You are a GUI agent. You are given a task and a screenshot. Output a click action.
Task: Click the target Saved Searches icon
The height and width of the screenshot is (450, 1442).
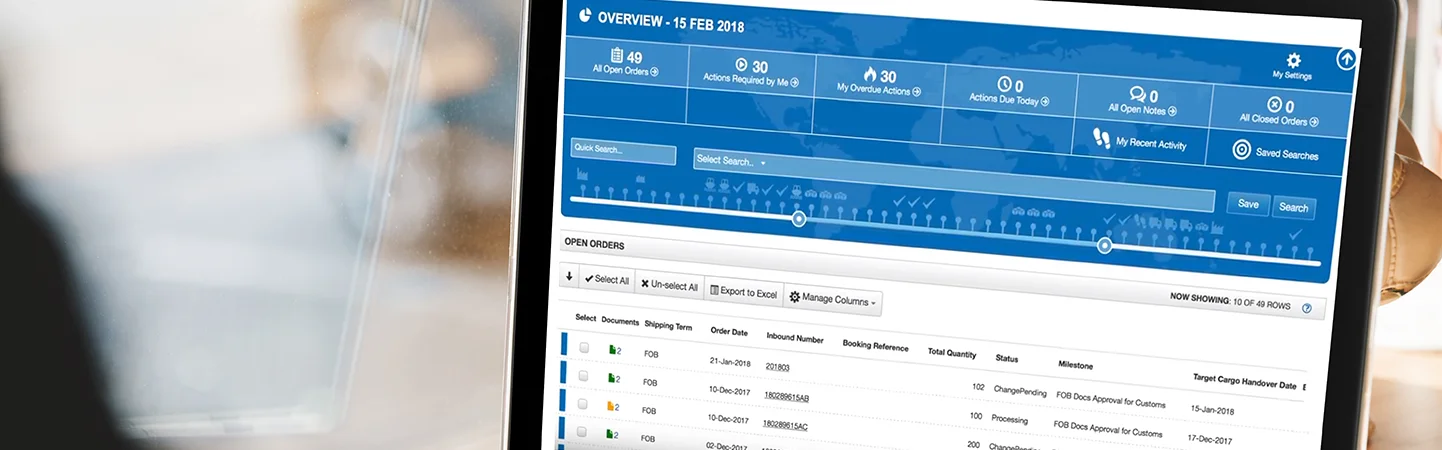pos(1241,150)
